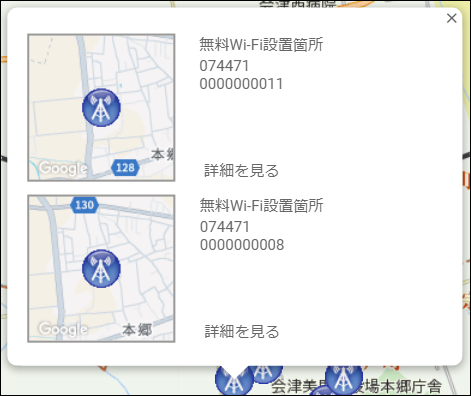Close the Wi-Fi location popup
This screenshot has width=471, height=396.
(x=451, y=18)
